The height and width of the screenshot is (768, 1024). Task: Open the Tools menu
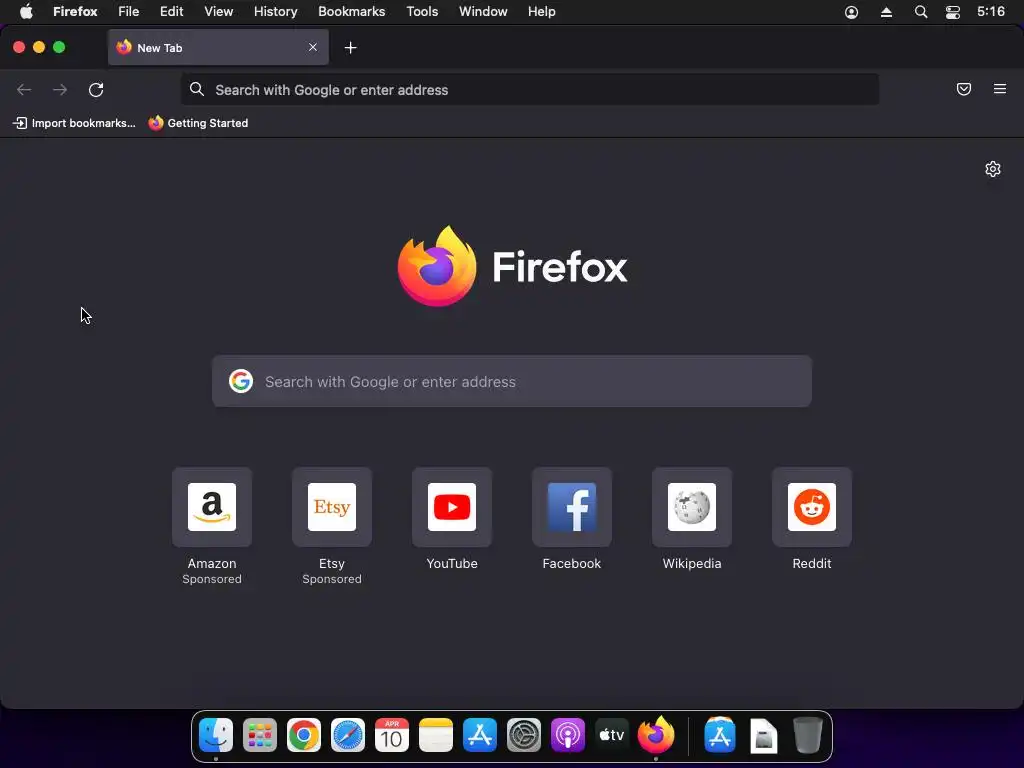tap(422, 12)
